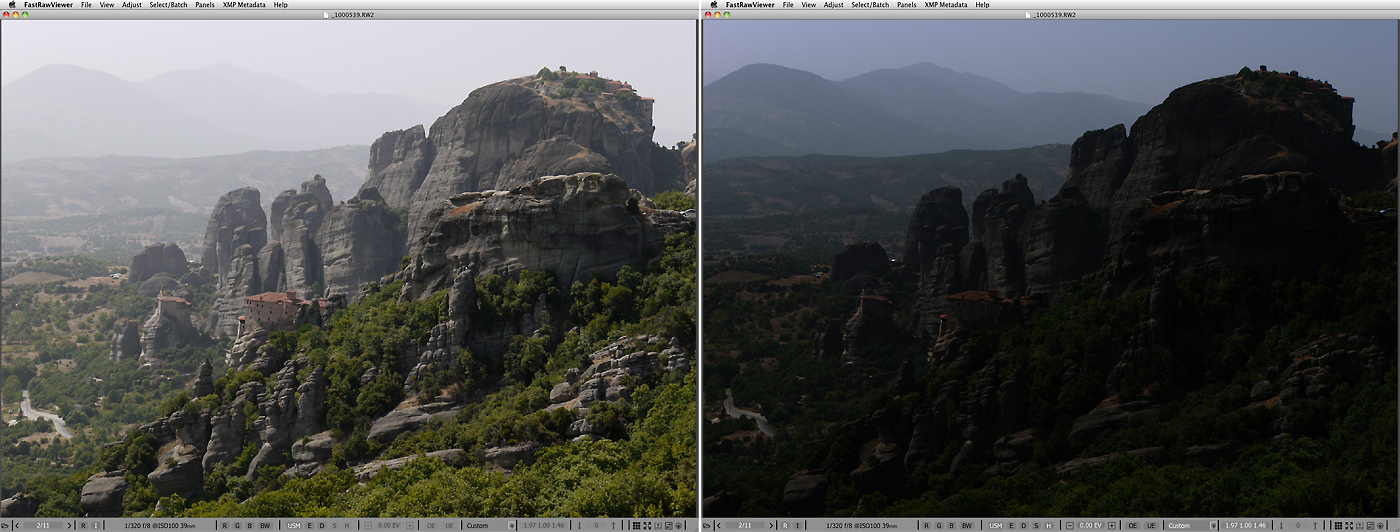Screen dimensions: 1400x532
Task: Toggle the red channel R in left window
Action: pos(224,525)
